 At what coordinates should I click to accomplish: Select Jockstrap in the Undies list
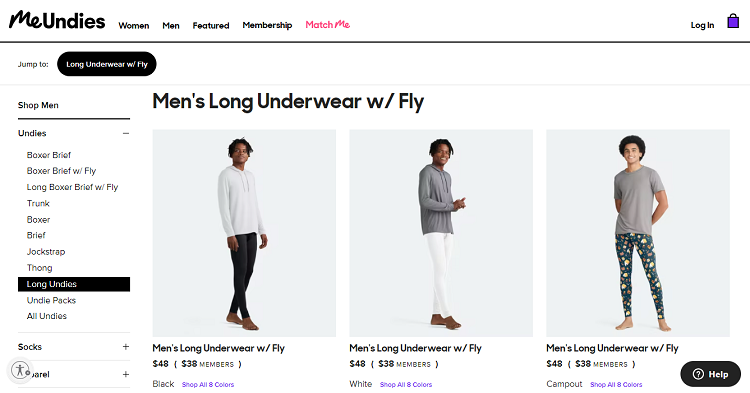tap(46, 251)
